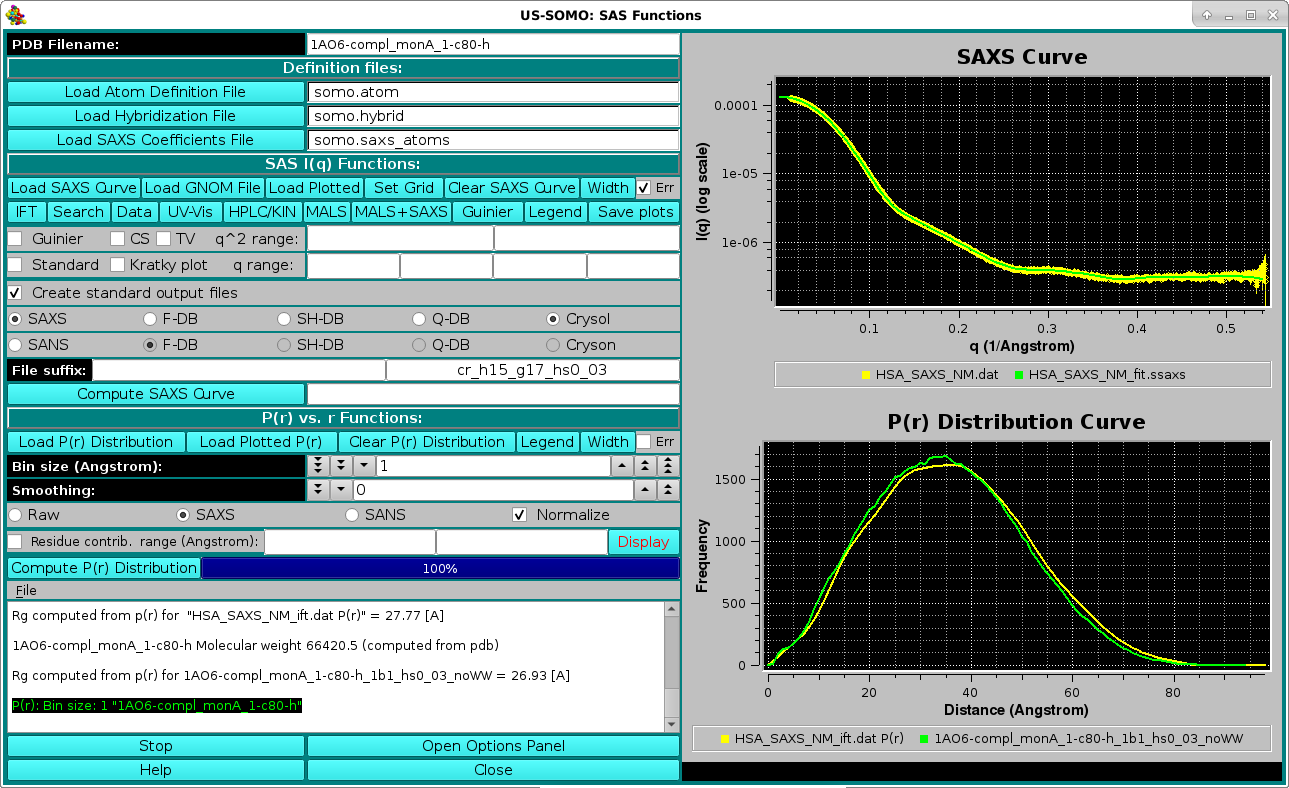Click Load Atom Definition File

(155, 92)
